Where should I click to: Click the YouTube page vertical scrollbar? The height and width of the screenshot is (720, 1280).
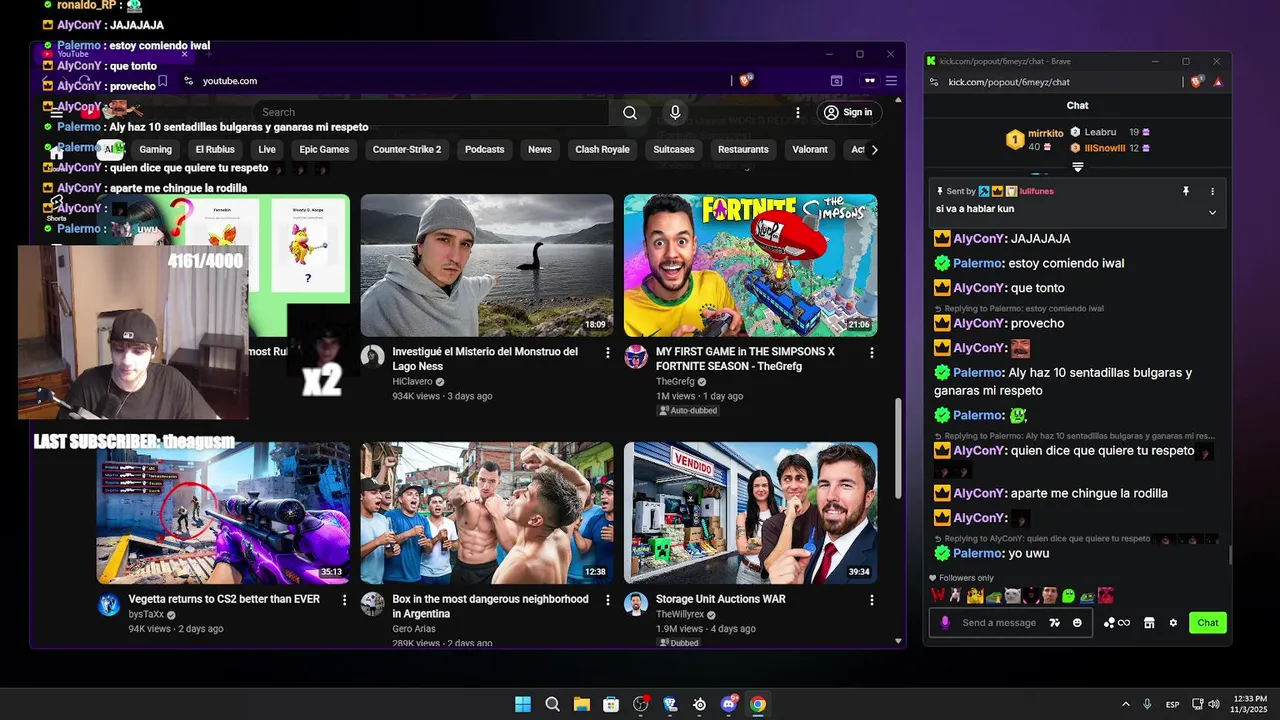897,450
